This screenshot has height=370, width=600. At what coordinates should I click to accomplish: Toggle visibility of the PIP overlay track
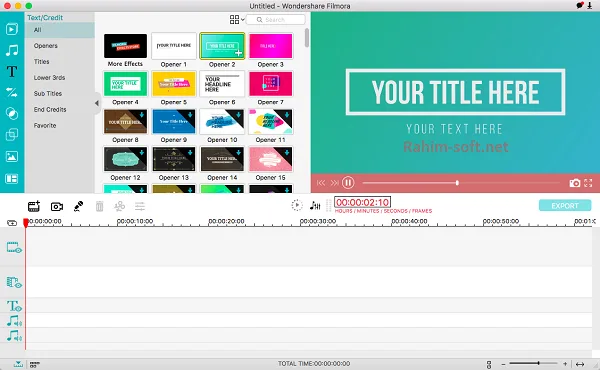coord(14,283)
